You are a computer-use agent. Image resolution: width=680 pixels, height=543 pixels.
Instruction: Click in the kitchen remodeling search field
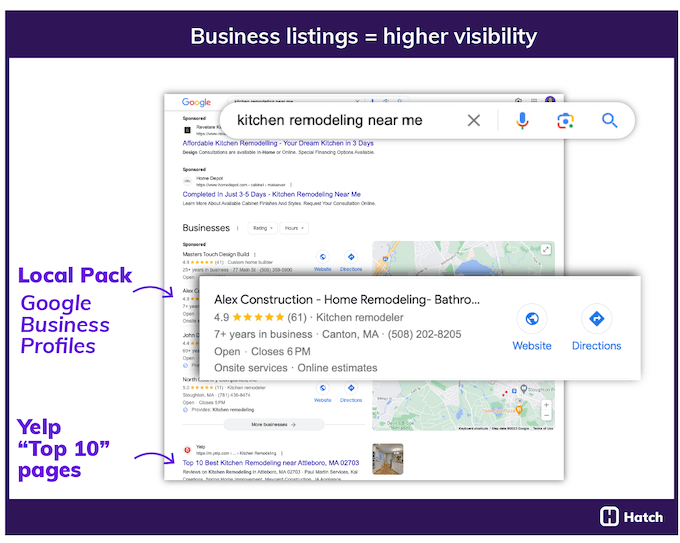[340, 120]
